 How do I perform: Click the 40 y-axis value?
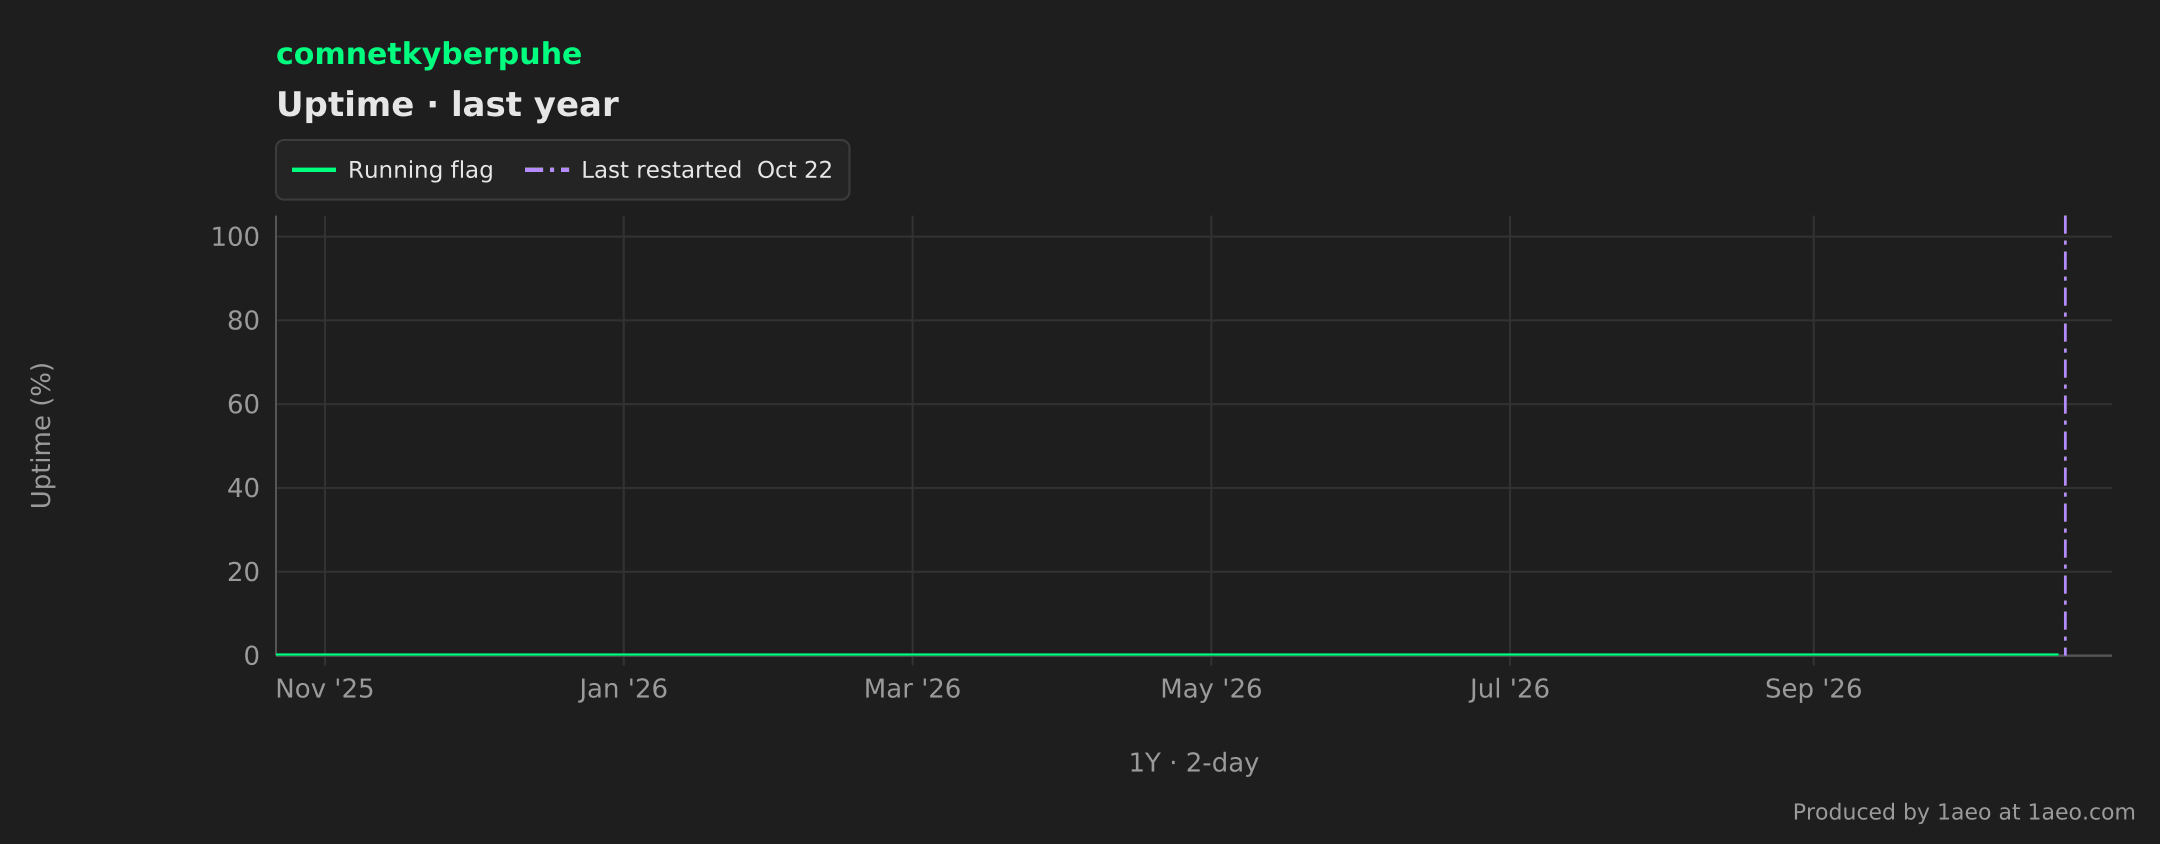coord(243,489)
